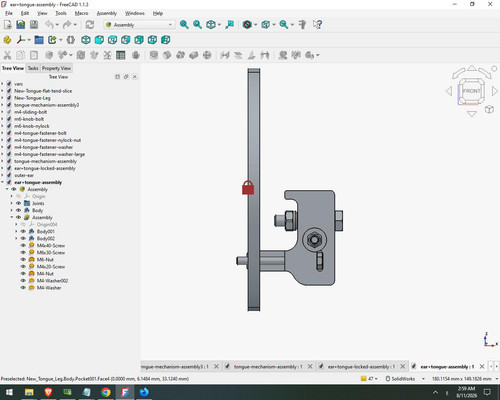Hide the M6-Nut part
The height and width of the screenshot is (400, 500).
[23, 259]
